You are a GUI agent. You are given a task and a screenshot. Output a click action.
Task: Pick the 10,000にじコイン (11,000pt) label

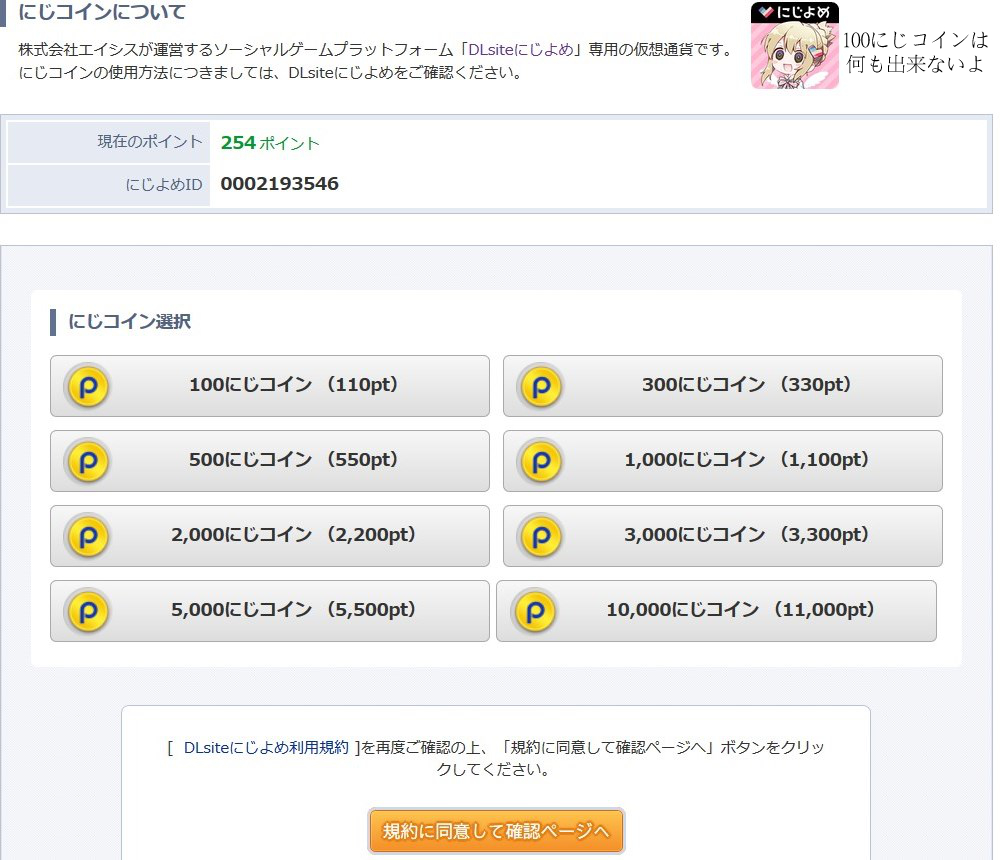point(741,610)
